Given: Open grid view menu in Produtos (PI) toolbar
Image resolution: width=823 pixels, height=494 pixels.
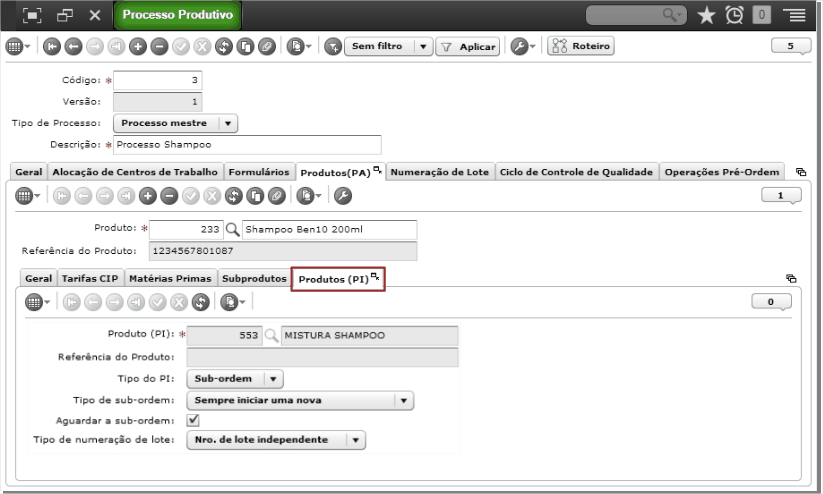Looking at the screenshot, I should pos(38,302).
